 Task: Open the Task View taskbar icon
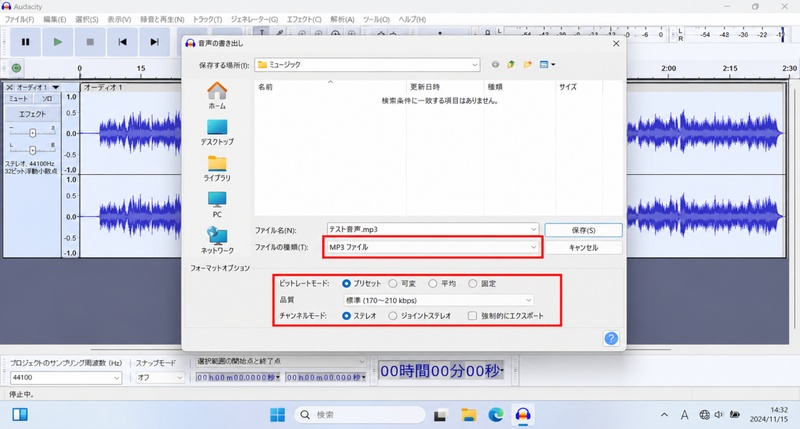(440, 415)
